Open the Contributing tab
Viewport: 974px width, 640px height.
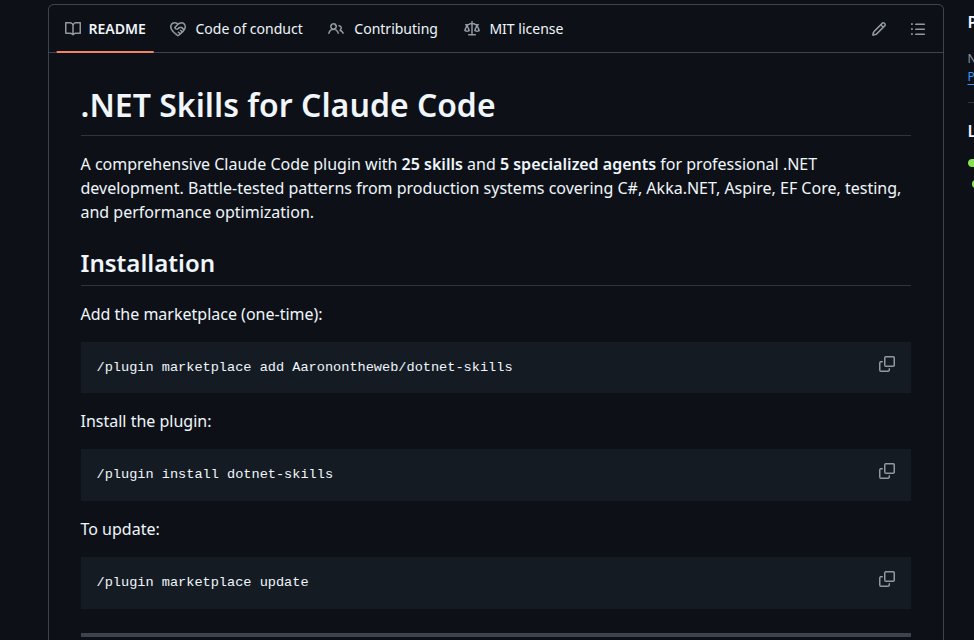pos(383,29)
